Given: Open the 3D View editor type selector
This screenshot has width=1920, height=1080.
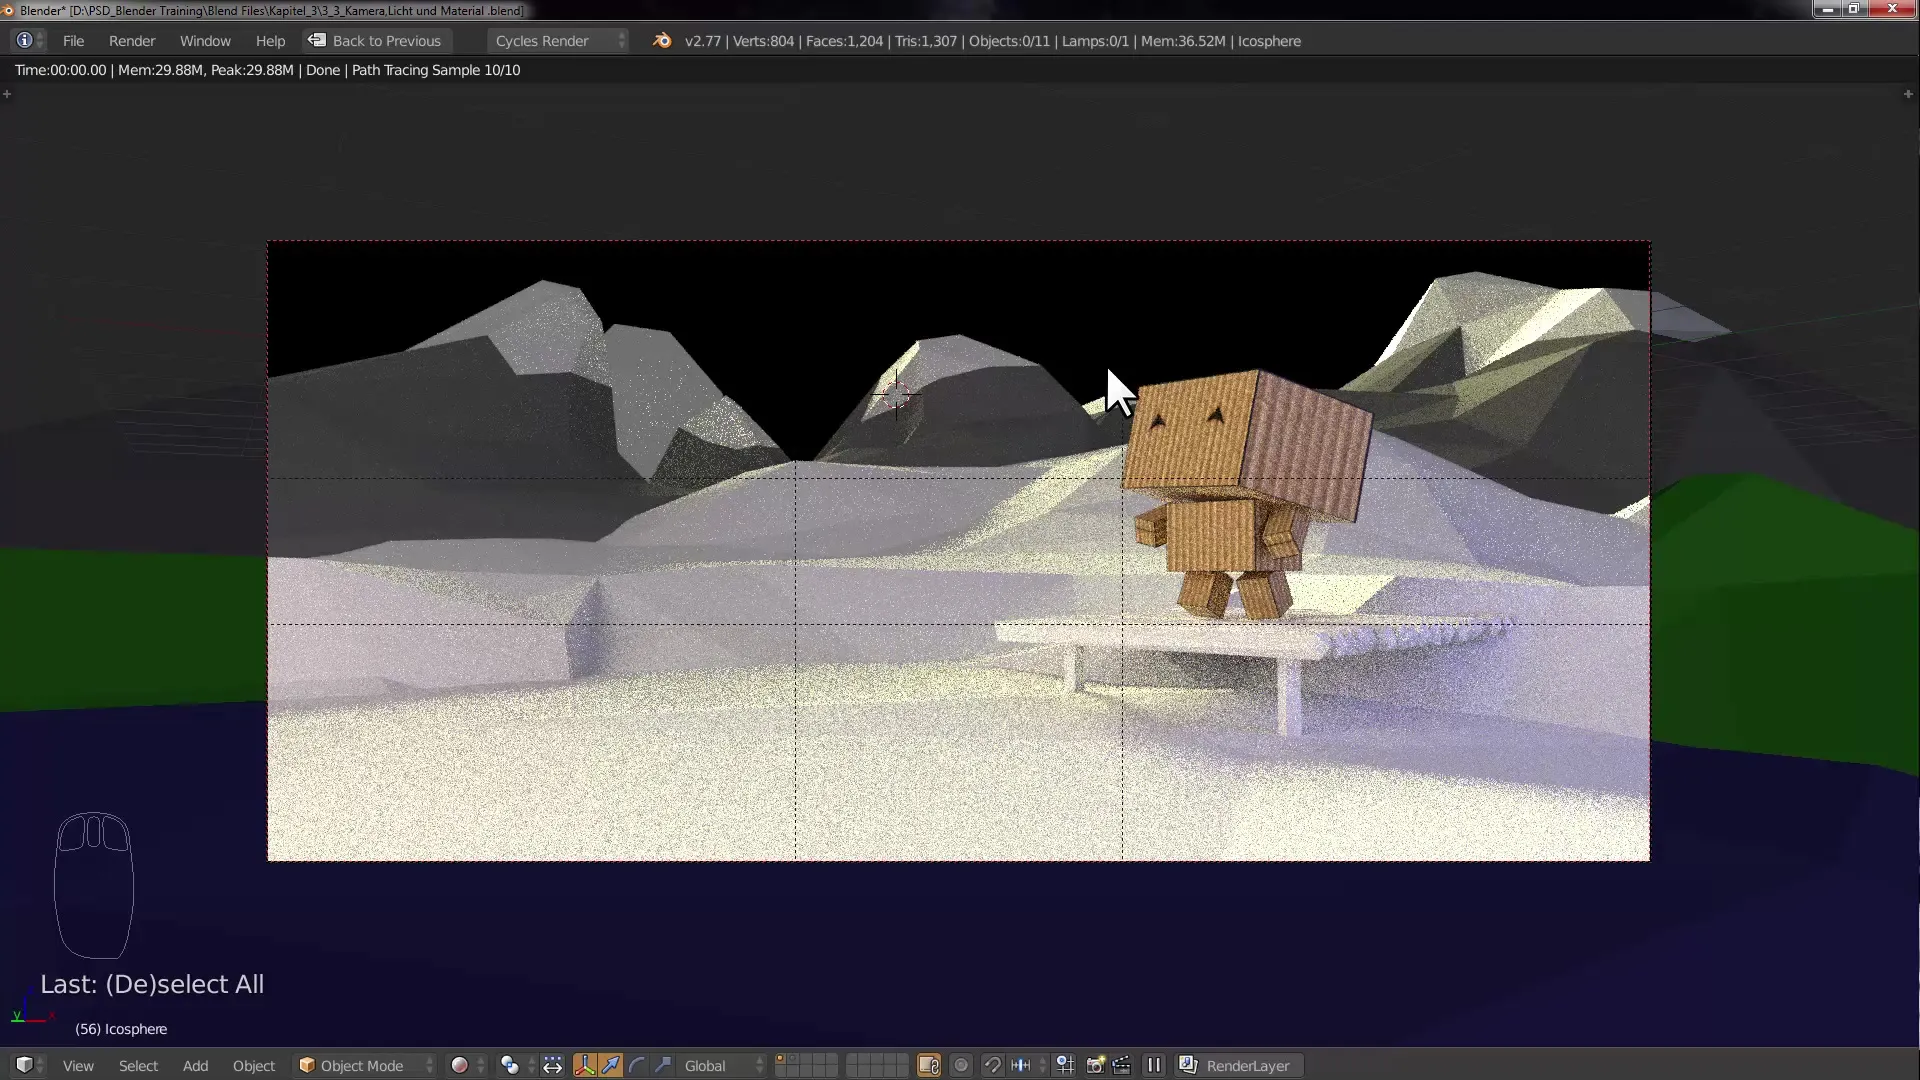Looking at the screenshot, I should [27, 1065].
